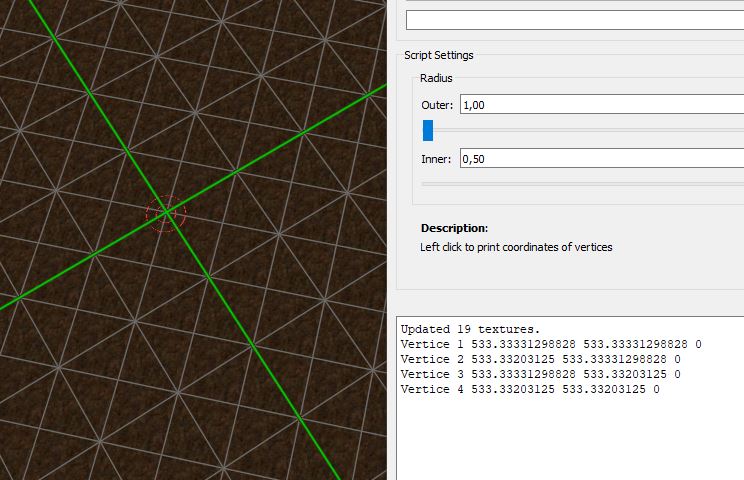Click the red brush circle in the viewport

point(166,213)
